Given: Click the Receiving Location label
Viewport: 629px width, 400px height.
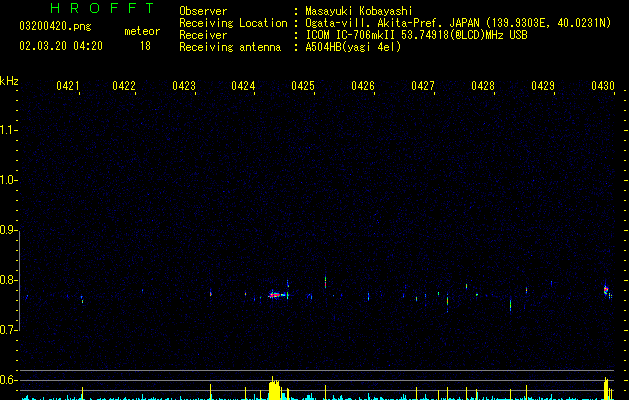Looking at the screenshot, I should coord(233,23).
